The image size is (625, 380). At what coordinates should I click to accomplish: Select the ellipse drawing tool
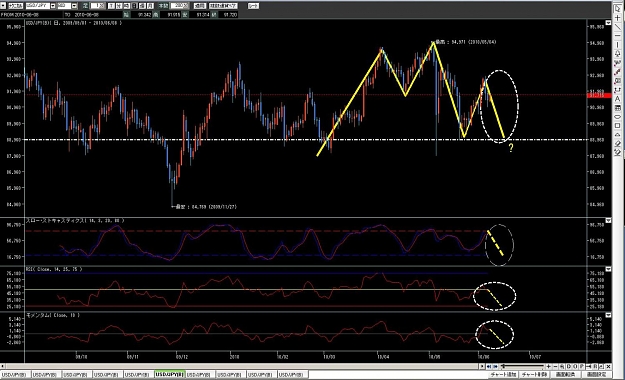tap(617, 117)
